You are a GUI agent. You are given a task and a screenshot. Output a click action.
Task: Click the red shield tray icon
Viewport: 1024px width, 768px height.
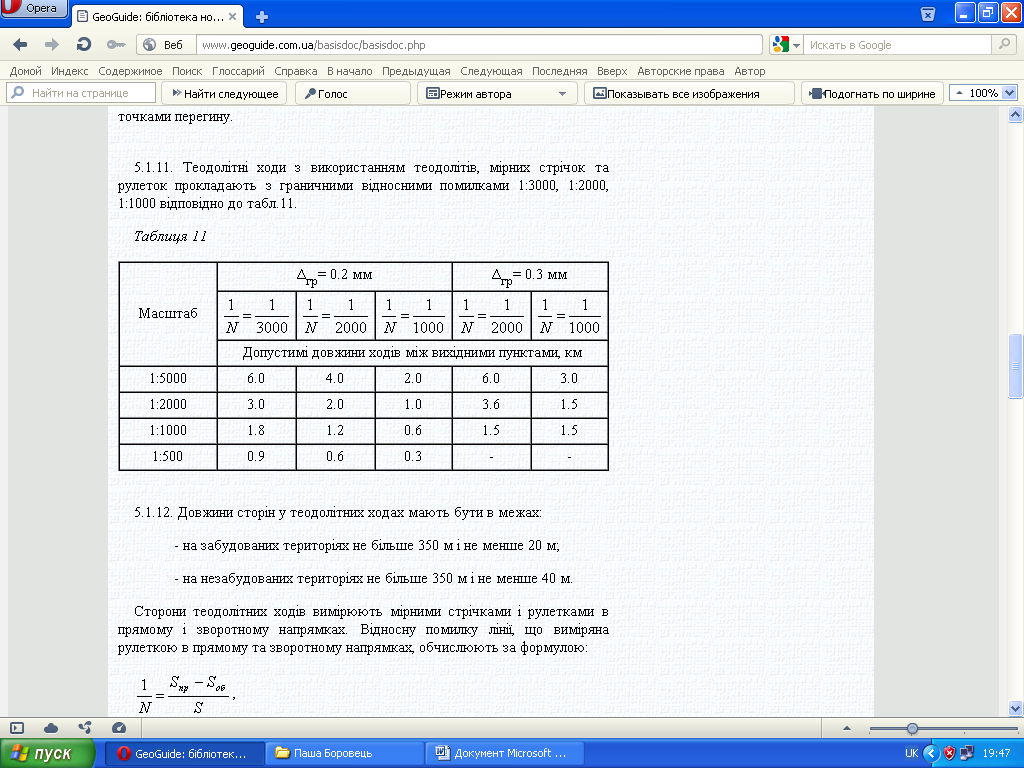pyautogui.click(x=950, y=754)
